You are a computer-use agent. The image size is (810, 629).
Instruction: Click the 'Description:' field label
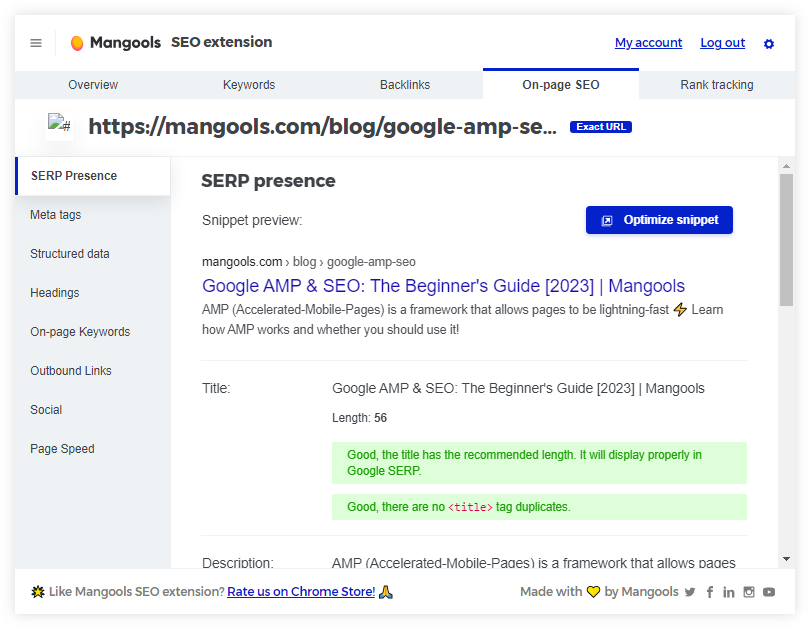point(238,562)
